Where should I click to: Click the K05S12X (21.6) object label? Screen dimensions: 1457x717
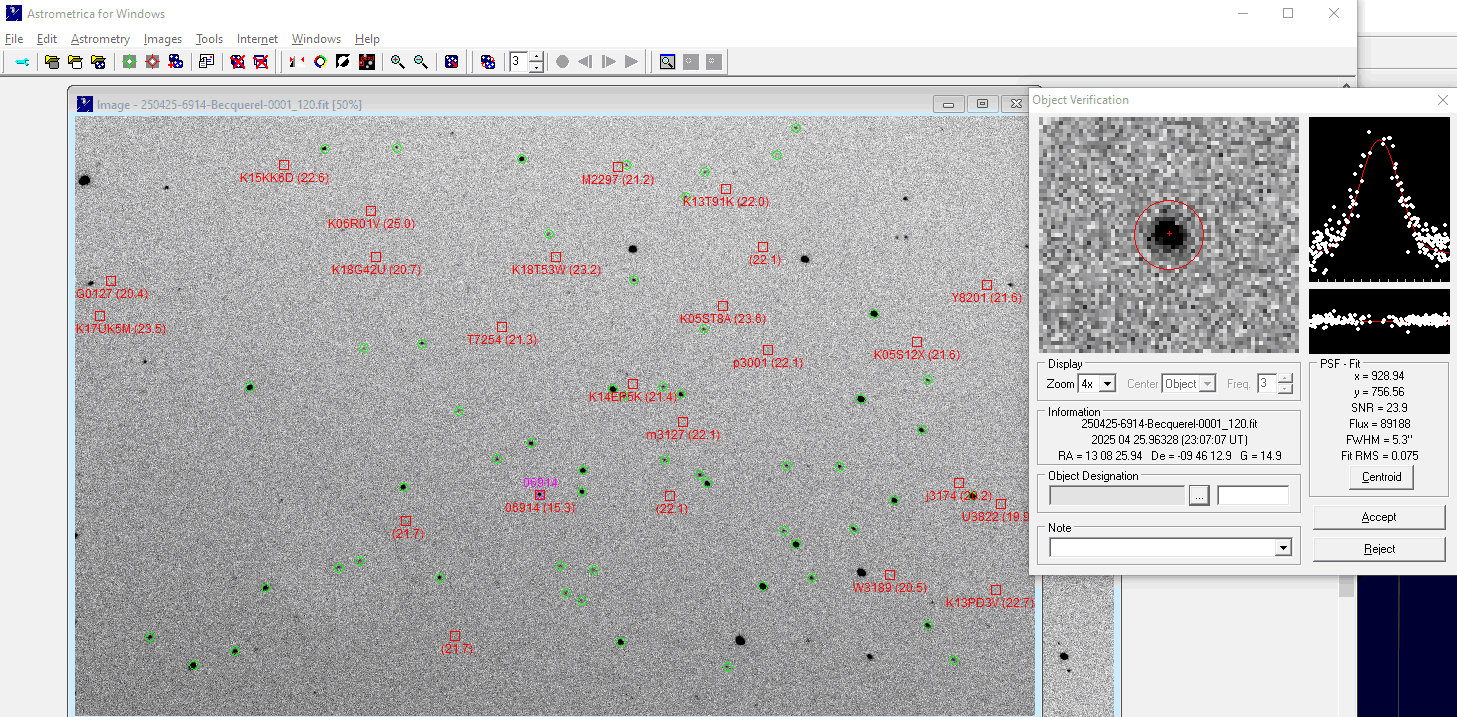(917, 355)
